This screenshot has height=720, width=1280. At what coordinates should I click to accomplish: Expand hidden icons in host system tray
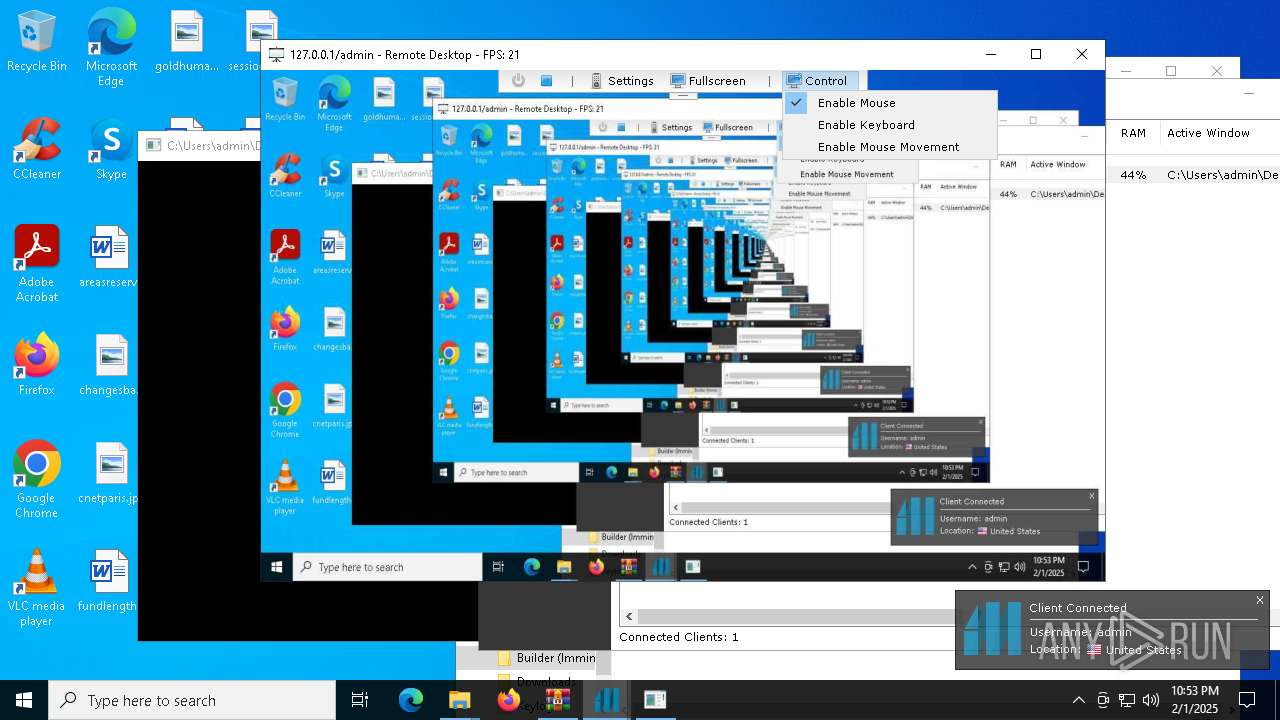1078,700
